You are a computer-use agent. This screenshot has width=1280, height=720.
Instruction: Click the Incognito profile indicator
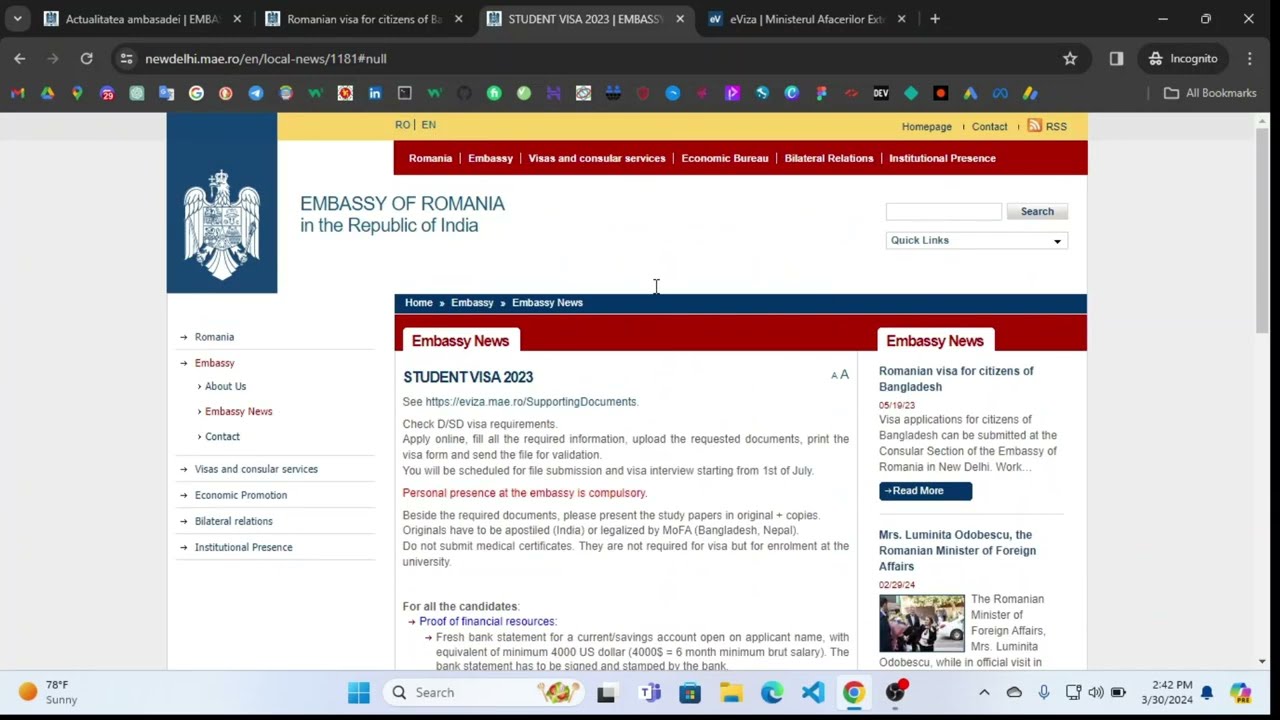tap(1183, 58)
